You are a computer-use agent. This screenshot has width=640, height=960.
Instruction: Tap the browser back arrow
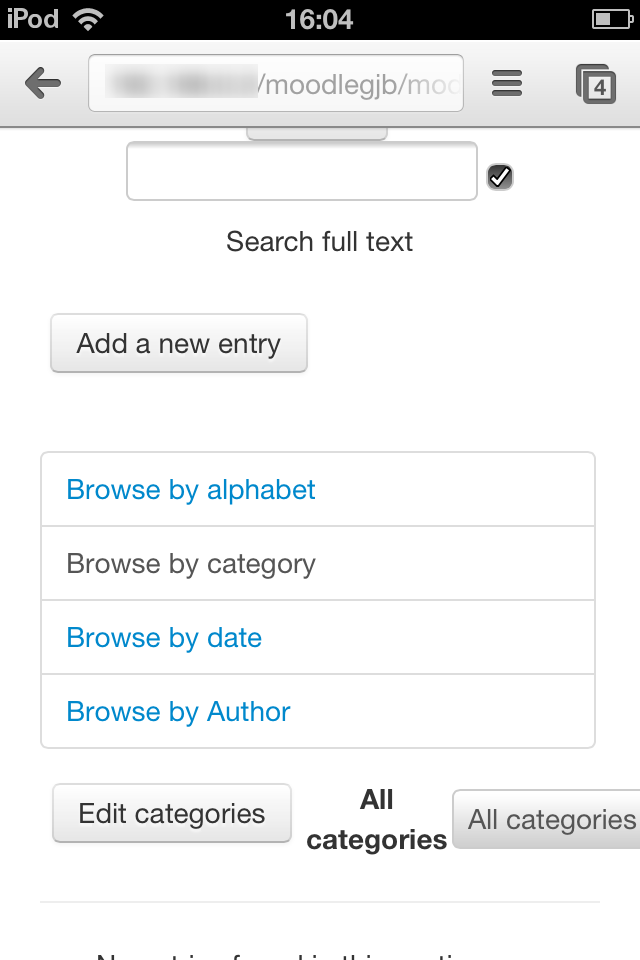coord(43,83)
